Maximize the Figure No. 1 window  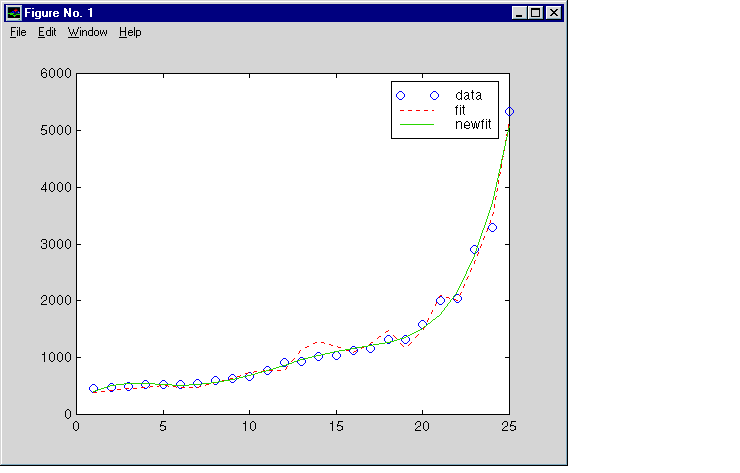click(x=536, y=13)
